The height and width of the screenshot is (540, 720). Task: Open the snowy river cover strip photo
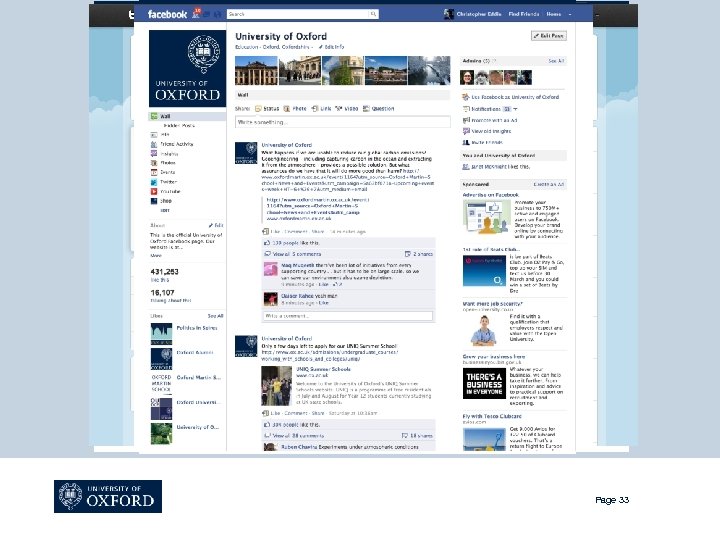[x=429, y=71]
